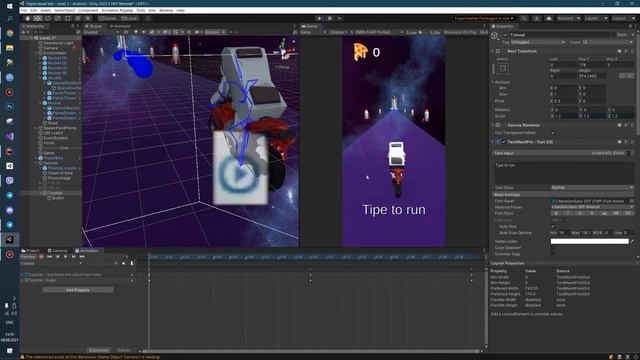Select the Move tool in the toolbar
Screen dimensions: 640x360
pos(38,18)
